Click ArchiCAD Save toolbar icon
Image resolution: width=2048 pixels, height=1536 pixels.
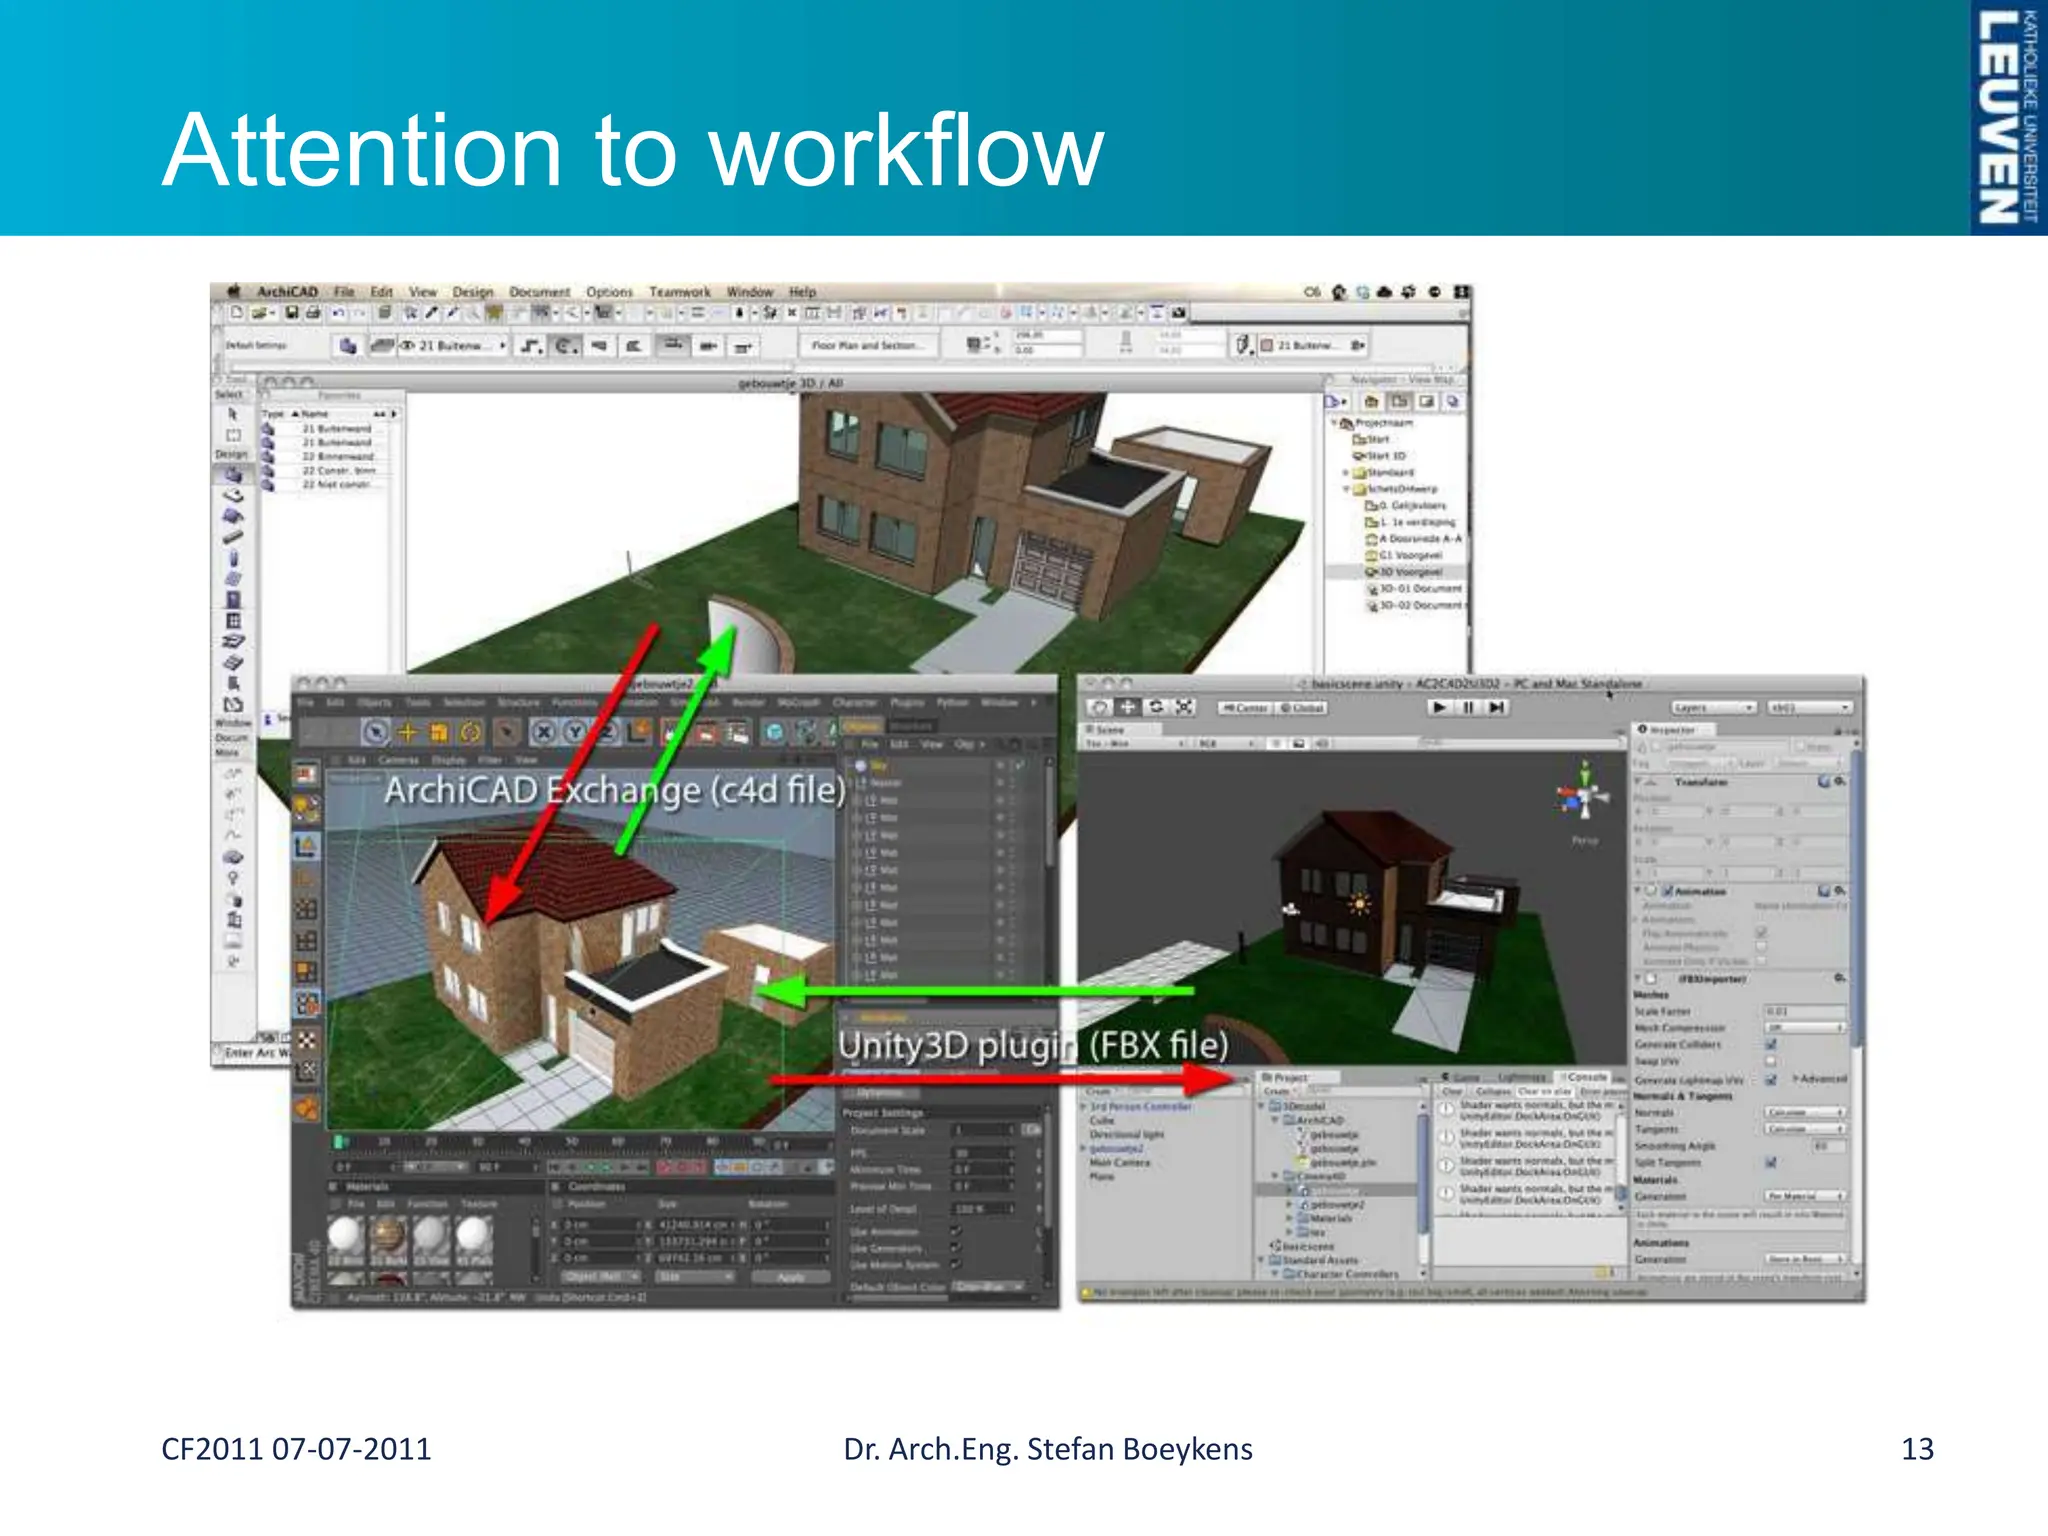[292, 313]
